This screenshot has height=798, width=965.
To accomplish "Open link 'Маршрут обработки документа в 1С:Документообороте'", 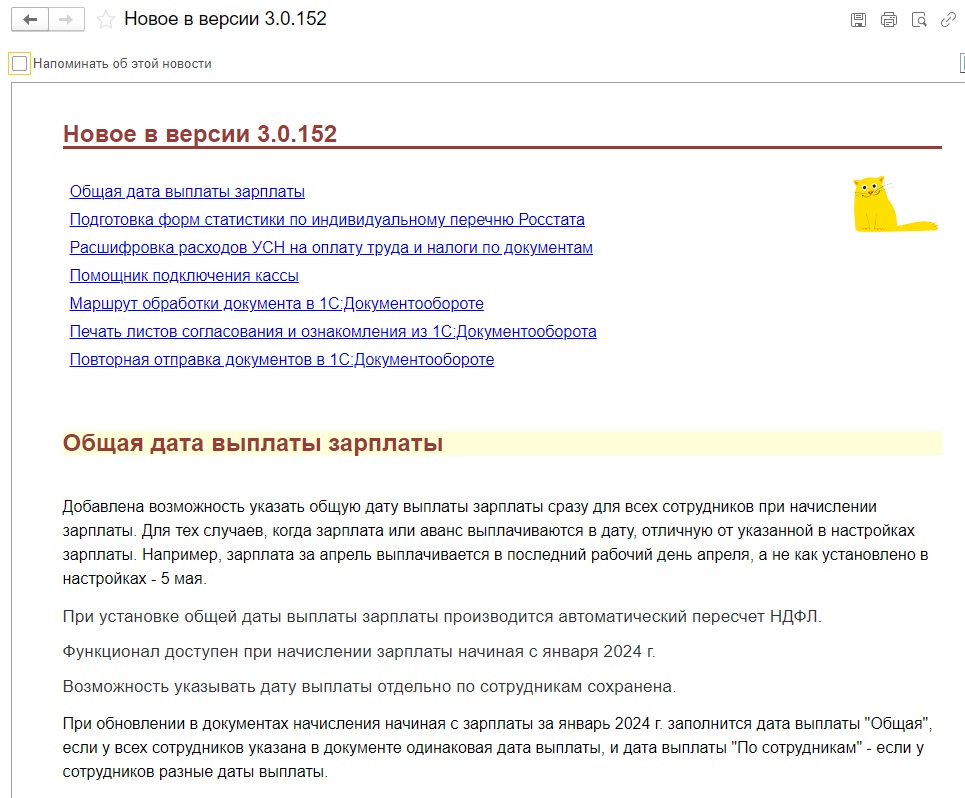I will (276, 303).
